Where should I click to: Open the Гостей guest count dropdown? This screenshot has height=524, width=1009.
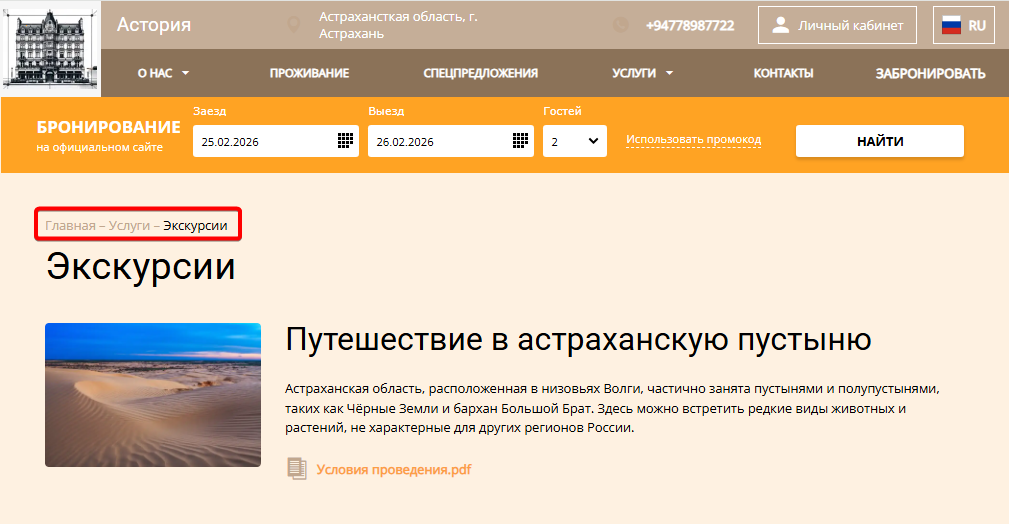click(x=575, y=141)
